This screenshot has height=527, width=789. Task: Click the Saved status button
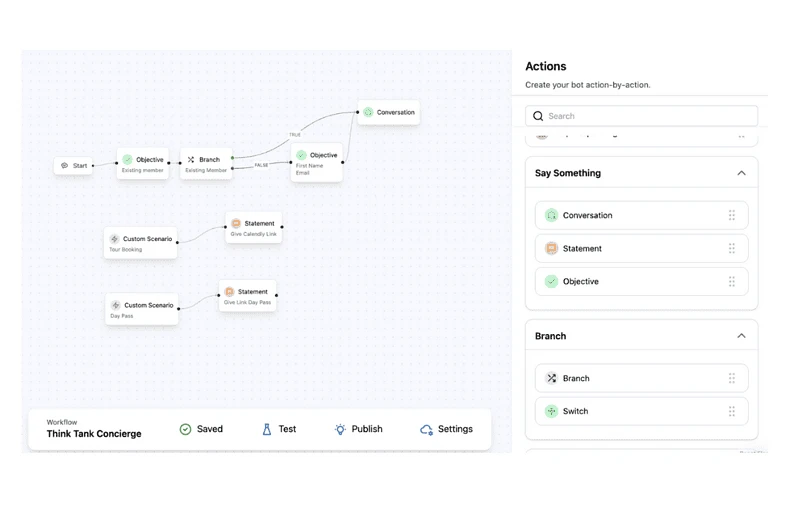pos(201,429)
